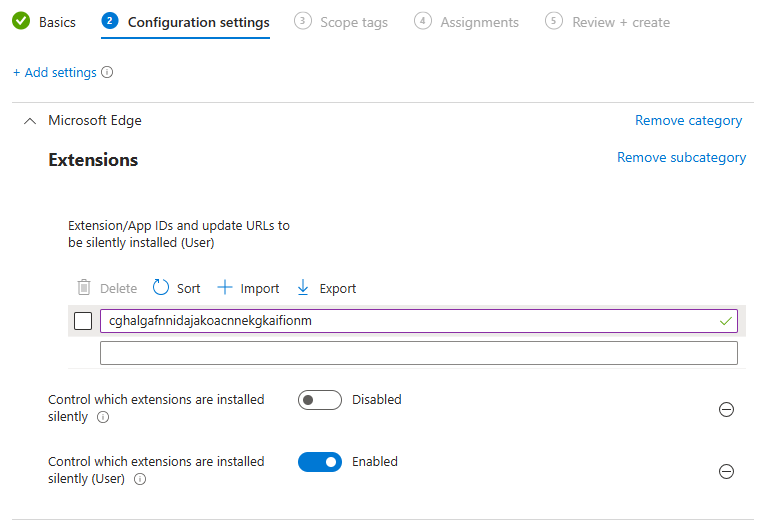
Task: Remove the User silent install setting via minus icon
Action: [x=726, y=471]
